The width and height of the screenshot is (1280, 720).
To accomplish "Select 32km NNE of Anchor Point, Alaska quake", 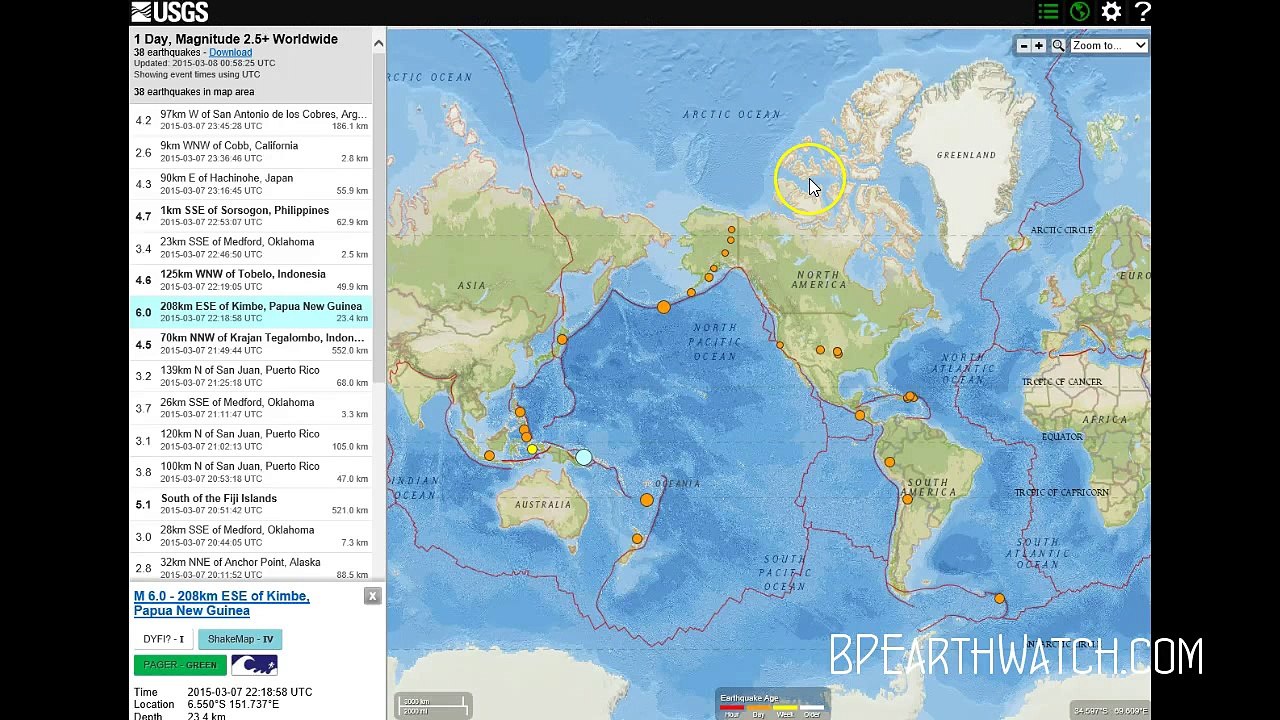I will (251, 568).
